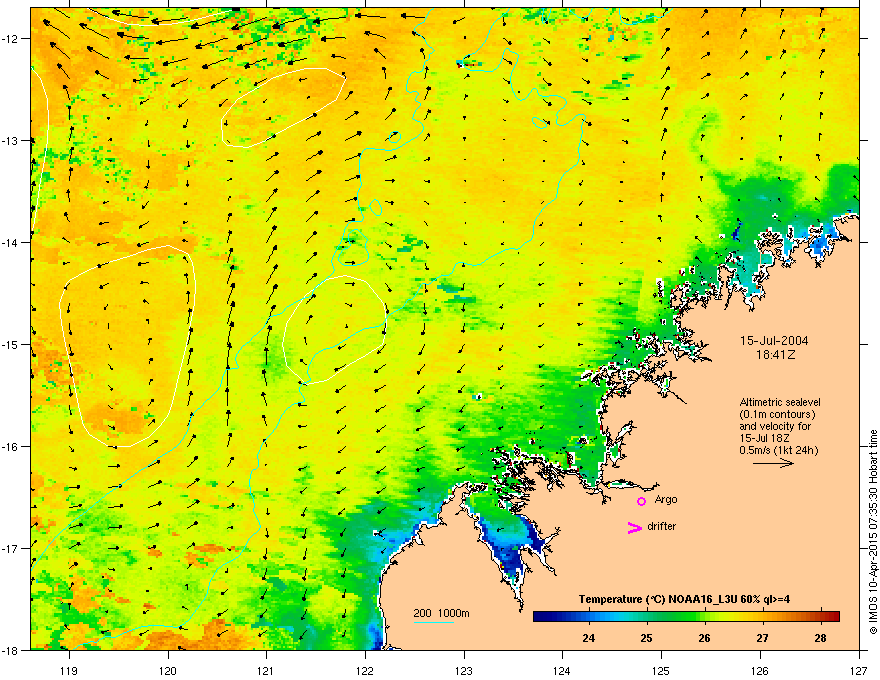Click the Altimetric sealevel text
This screenshot has height=680, width=880.
click(x=780, y=402)
